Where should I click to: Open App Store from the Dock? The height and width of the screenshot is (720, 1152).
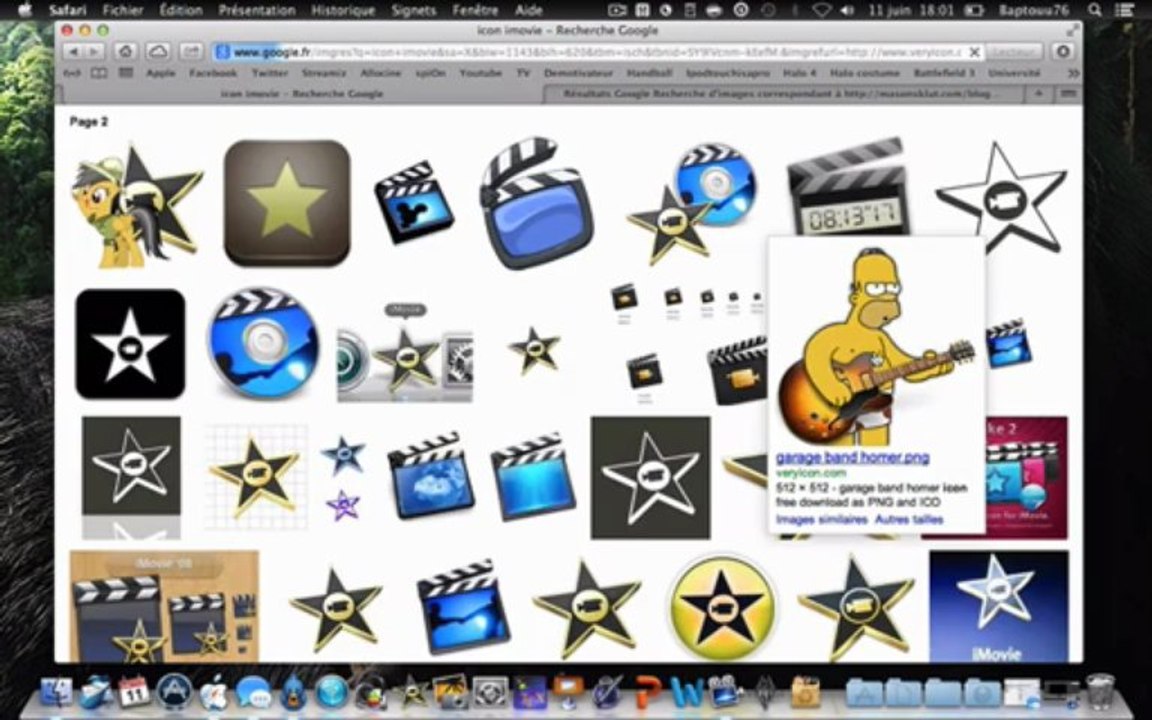click(174, 692)
